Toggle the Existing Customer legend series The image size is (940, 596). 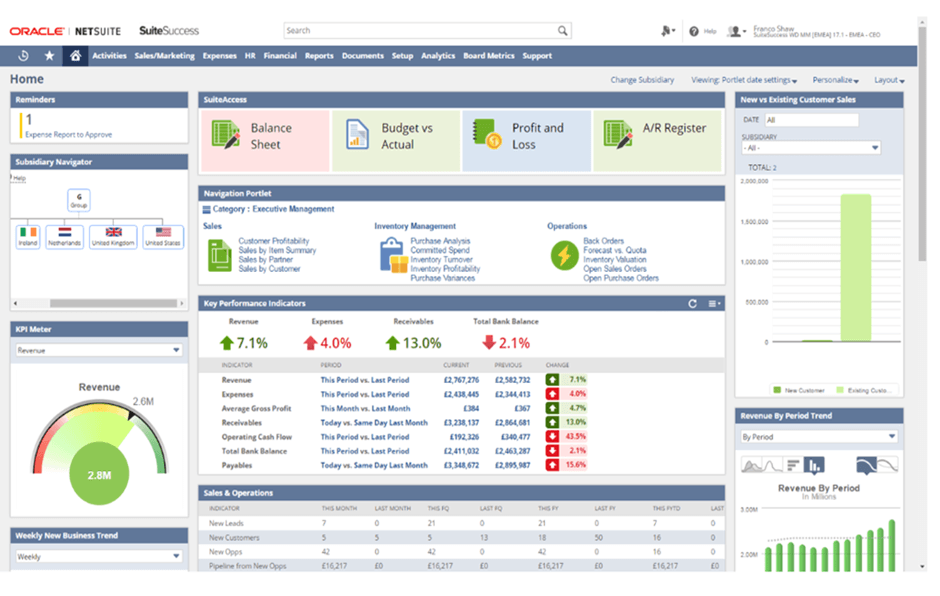pos(863,390)
